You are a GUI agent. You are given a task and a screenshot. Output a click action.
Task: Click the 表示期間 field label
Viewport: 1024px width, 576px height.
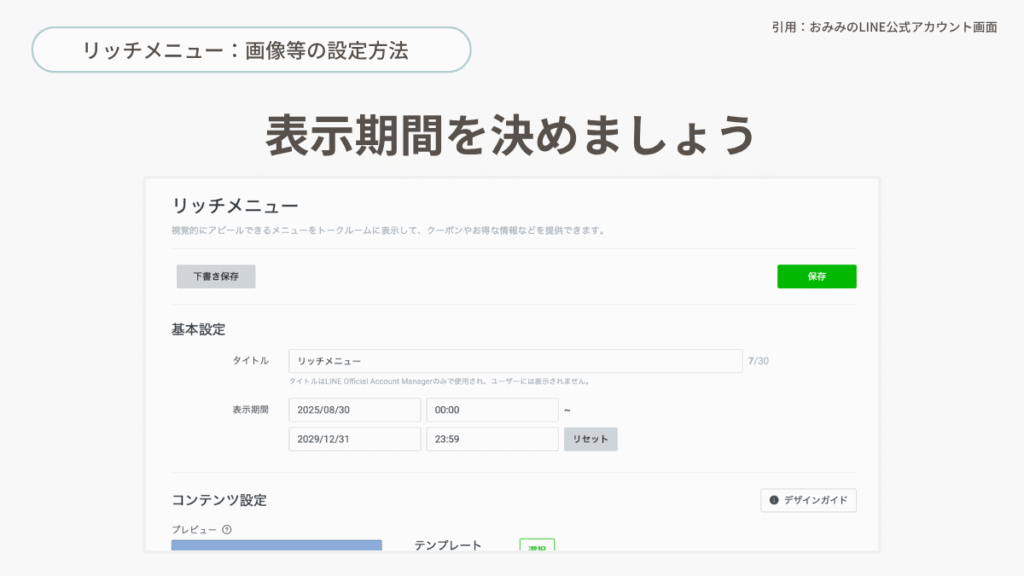pos(250,410)
